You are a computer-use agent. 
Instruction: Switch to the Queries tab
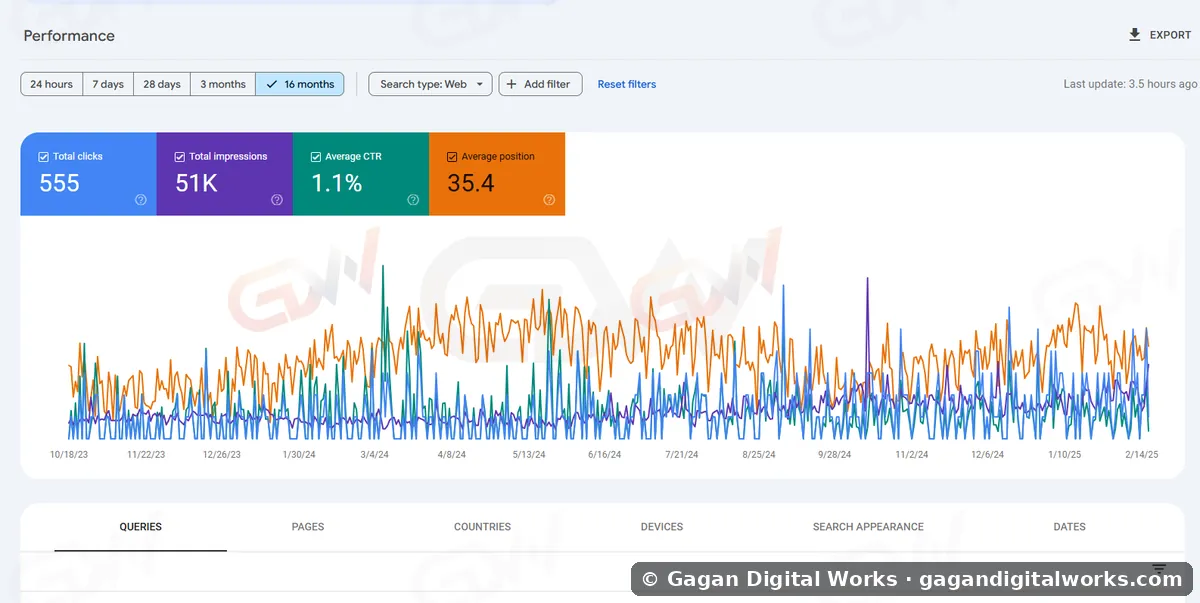(x=141, y=527)
